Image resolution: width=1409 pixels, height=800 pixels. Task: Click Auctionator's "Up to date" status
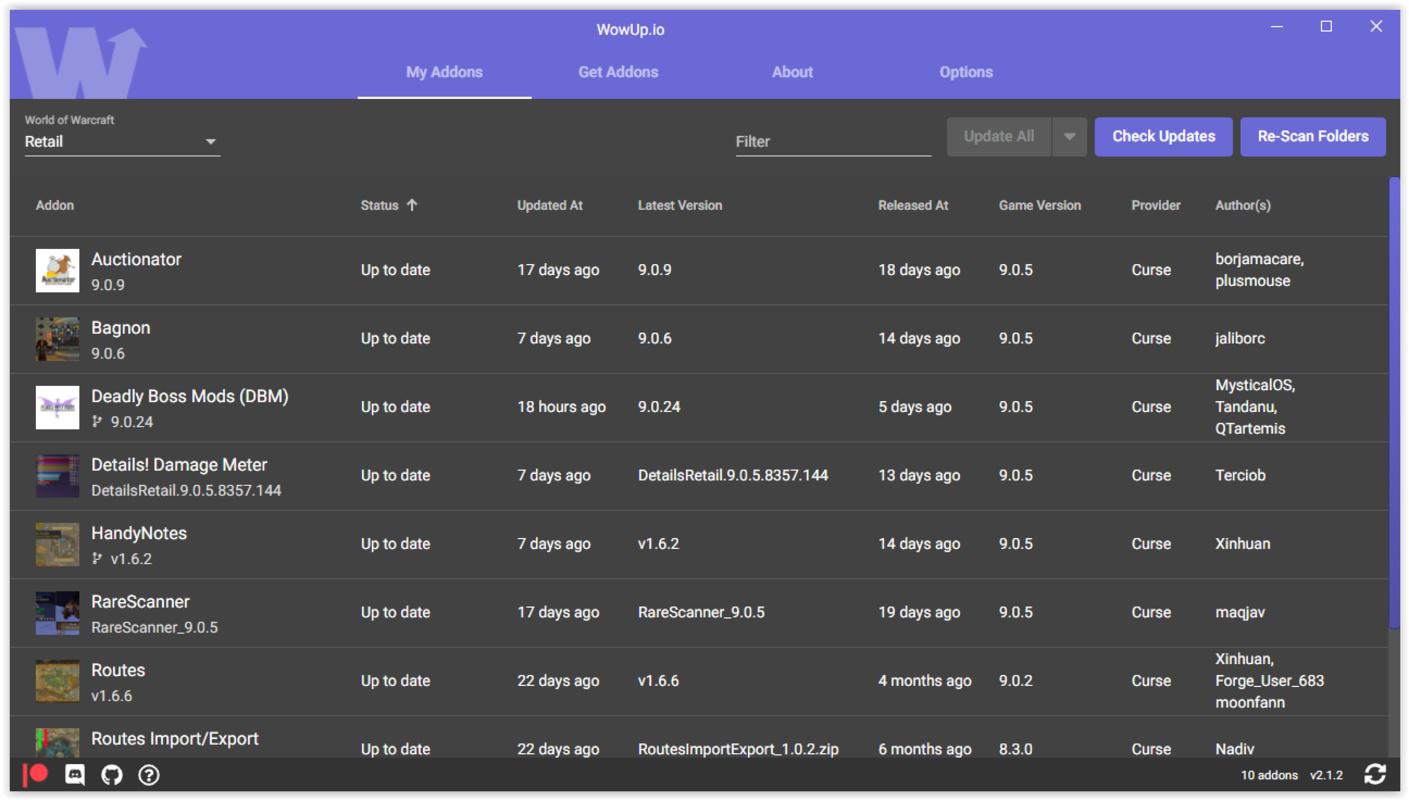[395, 270]
